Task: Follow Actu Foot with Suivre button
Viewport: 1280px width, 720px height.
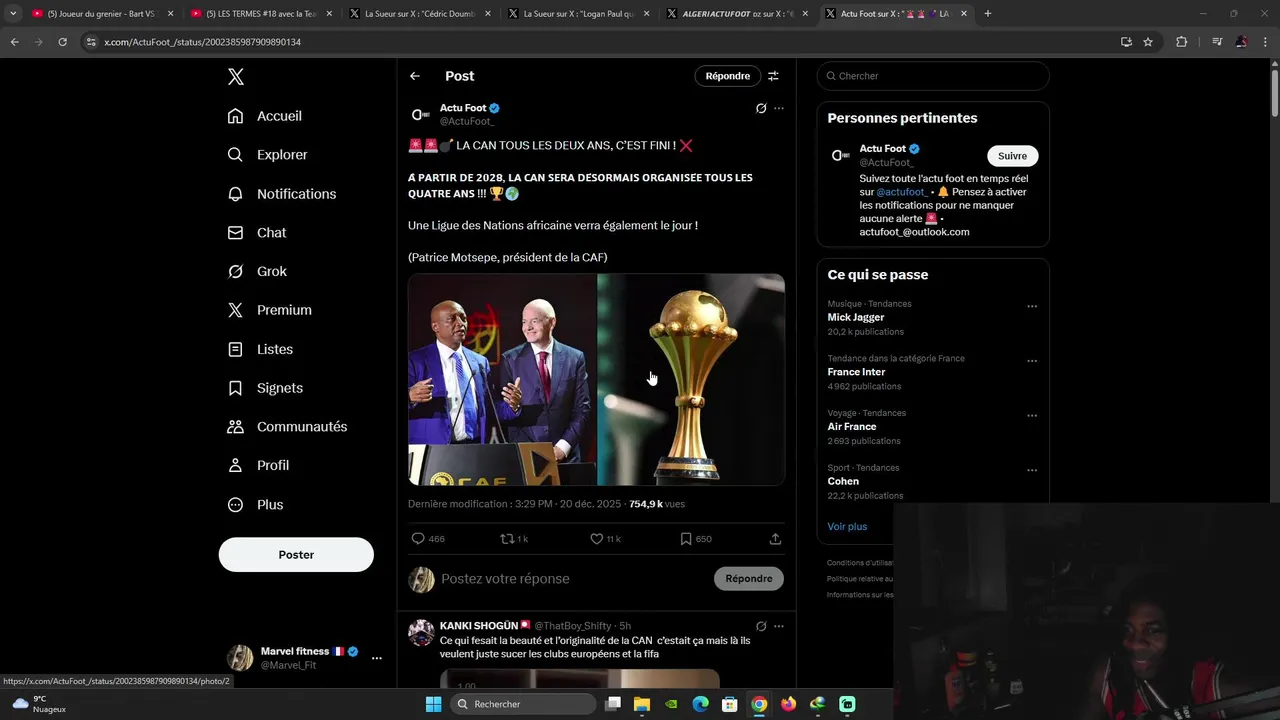Action: pyautogui.click(x=1012, y=156)
